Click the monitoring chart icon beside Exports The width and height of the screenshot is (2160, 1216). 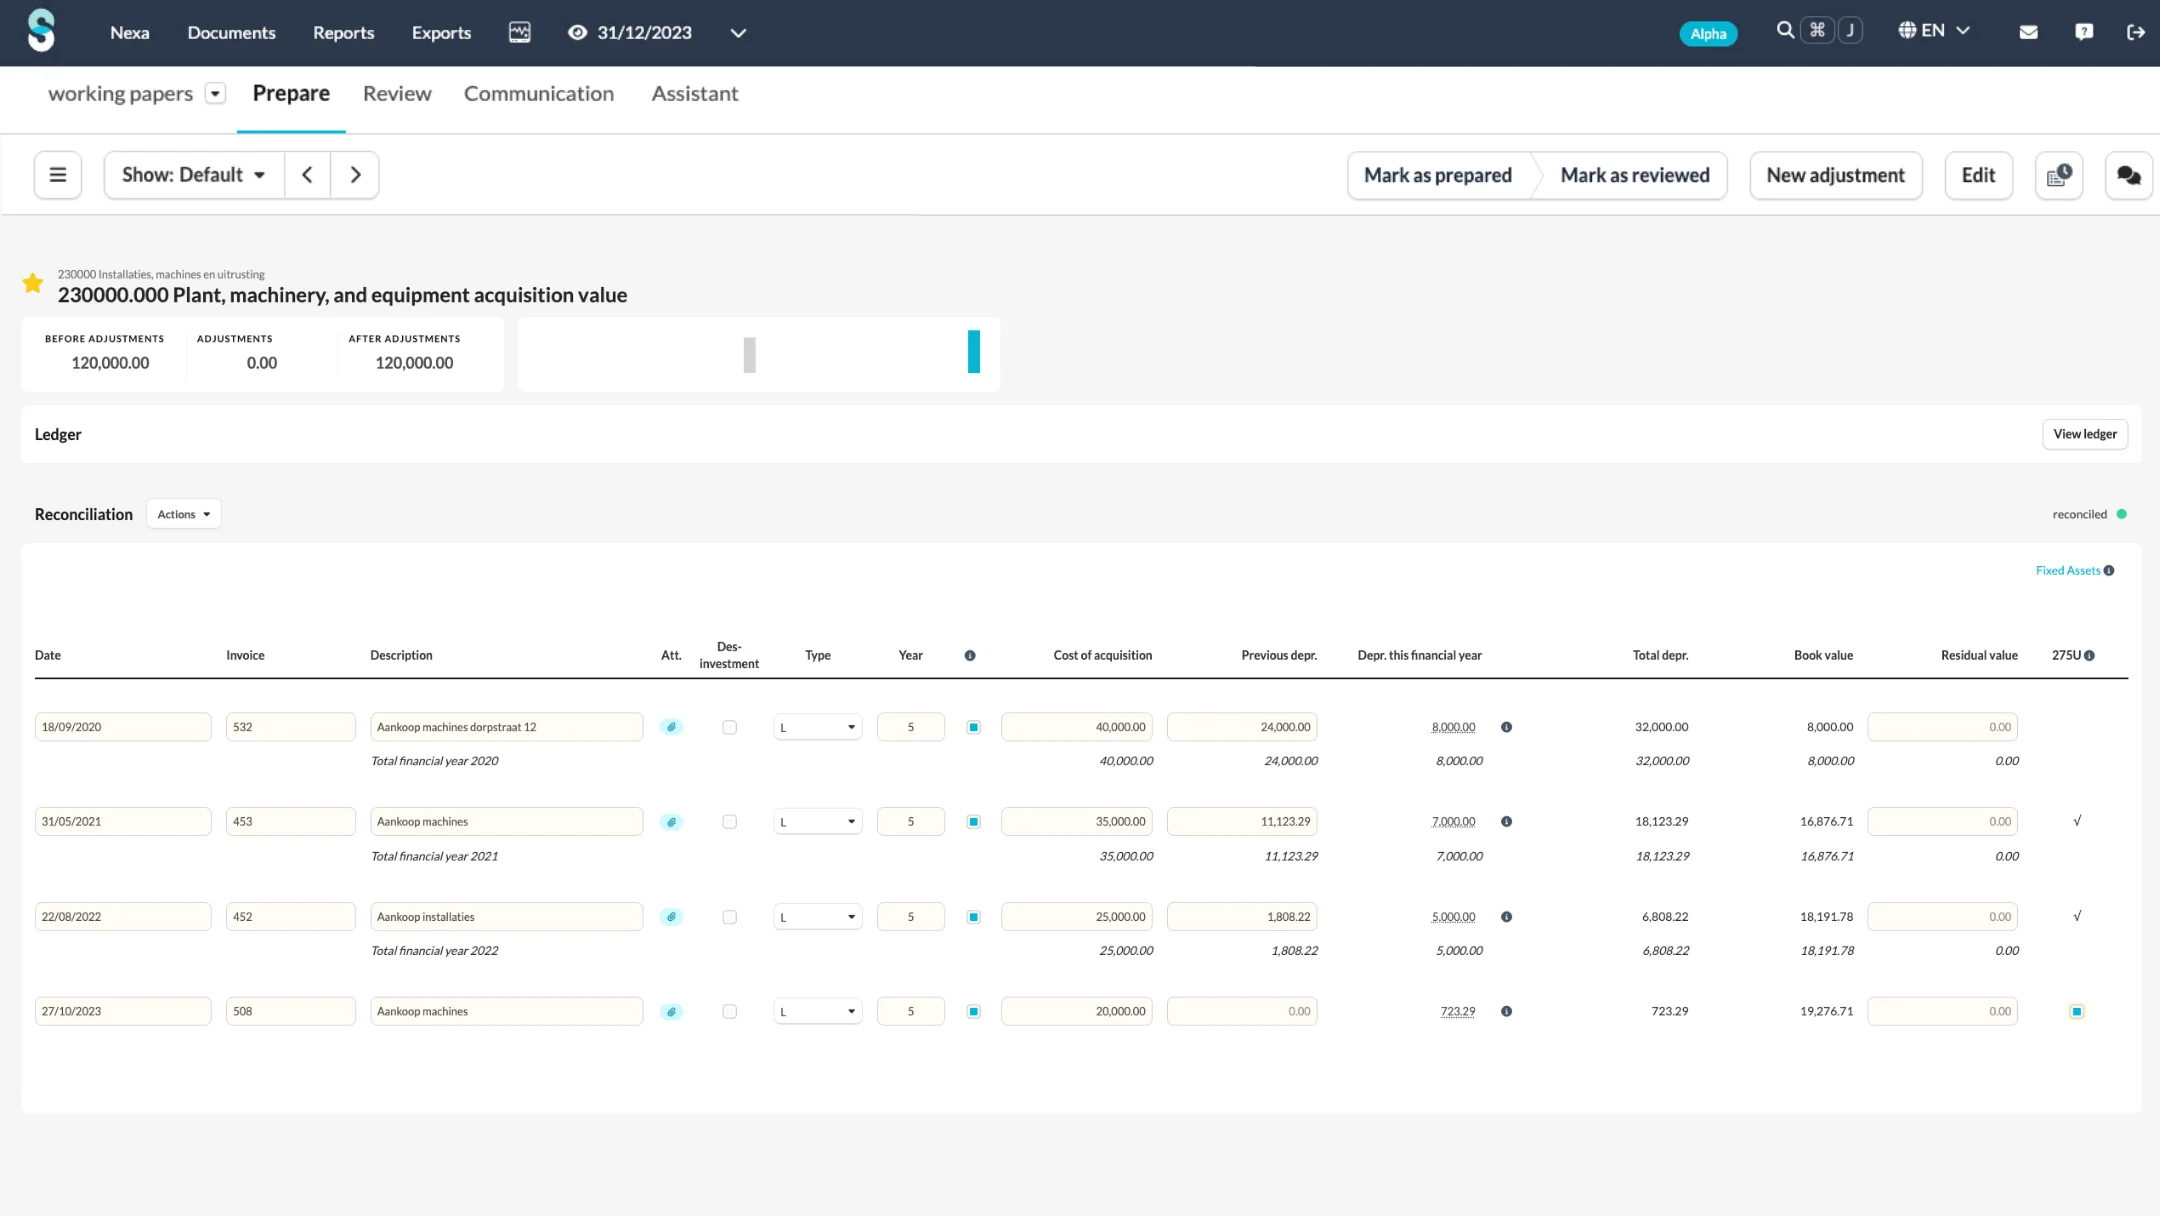(519, 32)
